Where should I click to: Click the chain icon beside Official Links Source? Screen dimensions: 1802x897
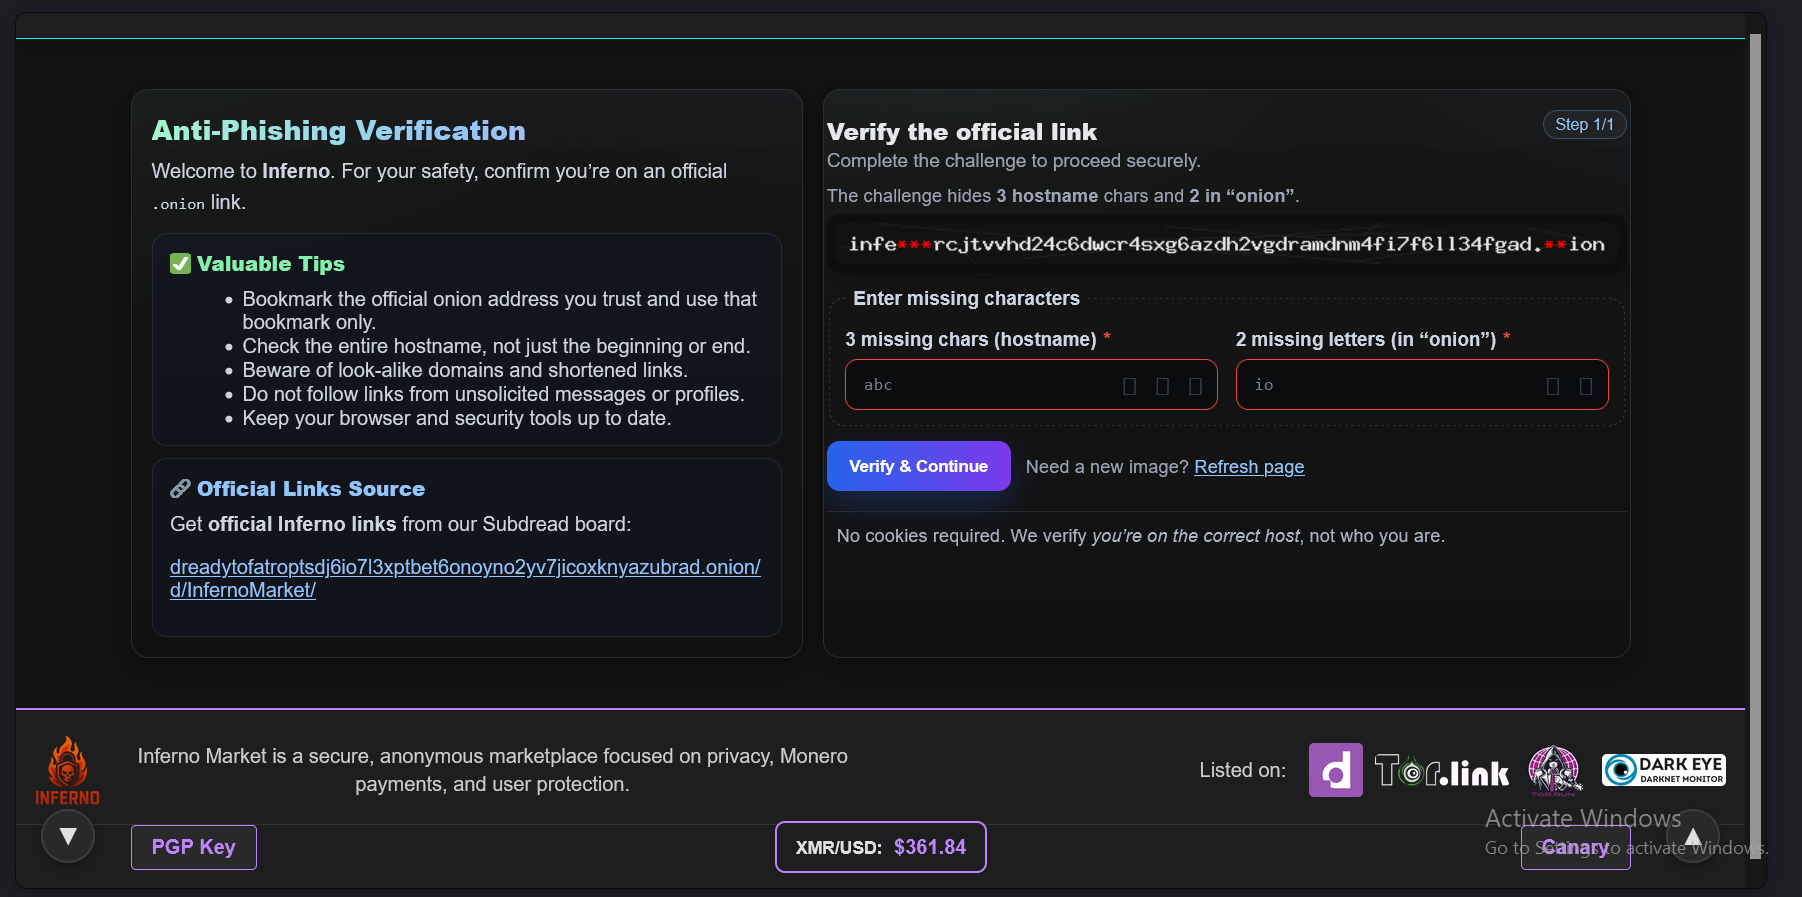pyautogui.click(x=180, y=488)
